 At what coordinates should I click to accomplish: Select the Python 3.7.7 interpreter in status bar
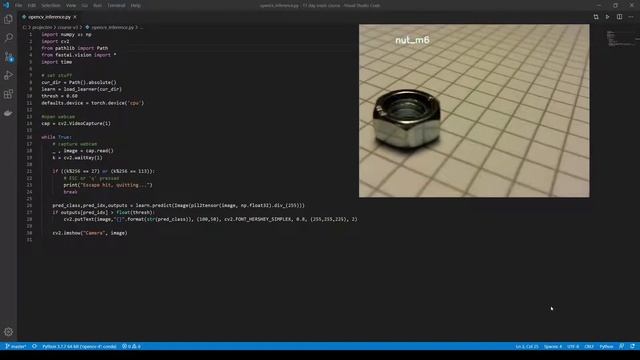pyautogui.click(x=79, y=346)
